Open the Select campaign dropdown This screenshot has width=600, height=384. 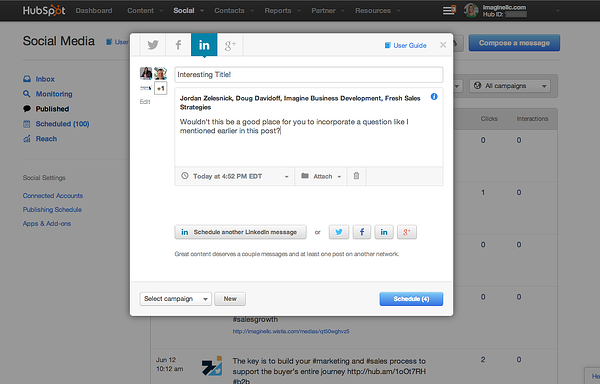click(176, 299)
